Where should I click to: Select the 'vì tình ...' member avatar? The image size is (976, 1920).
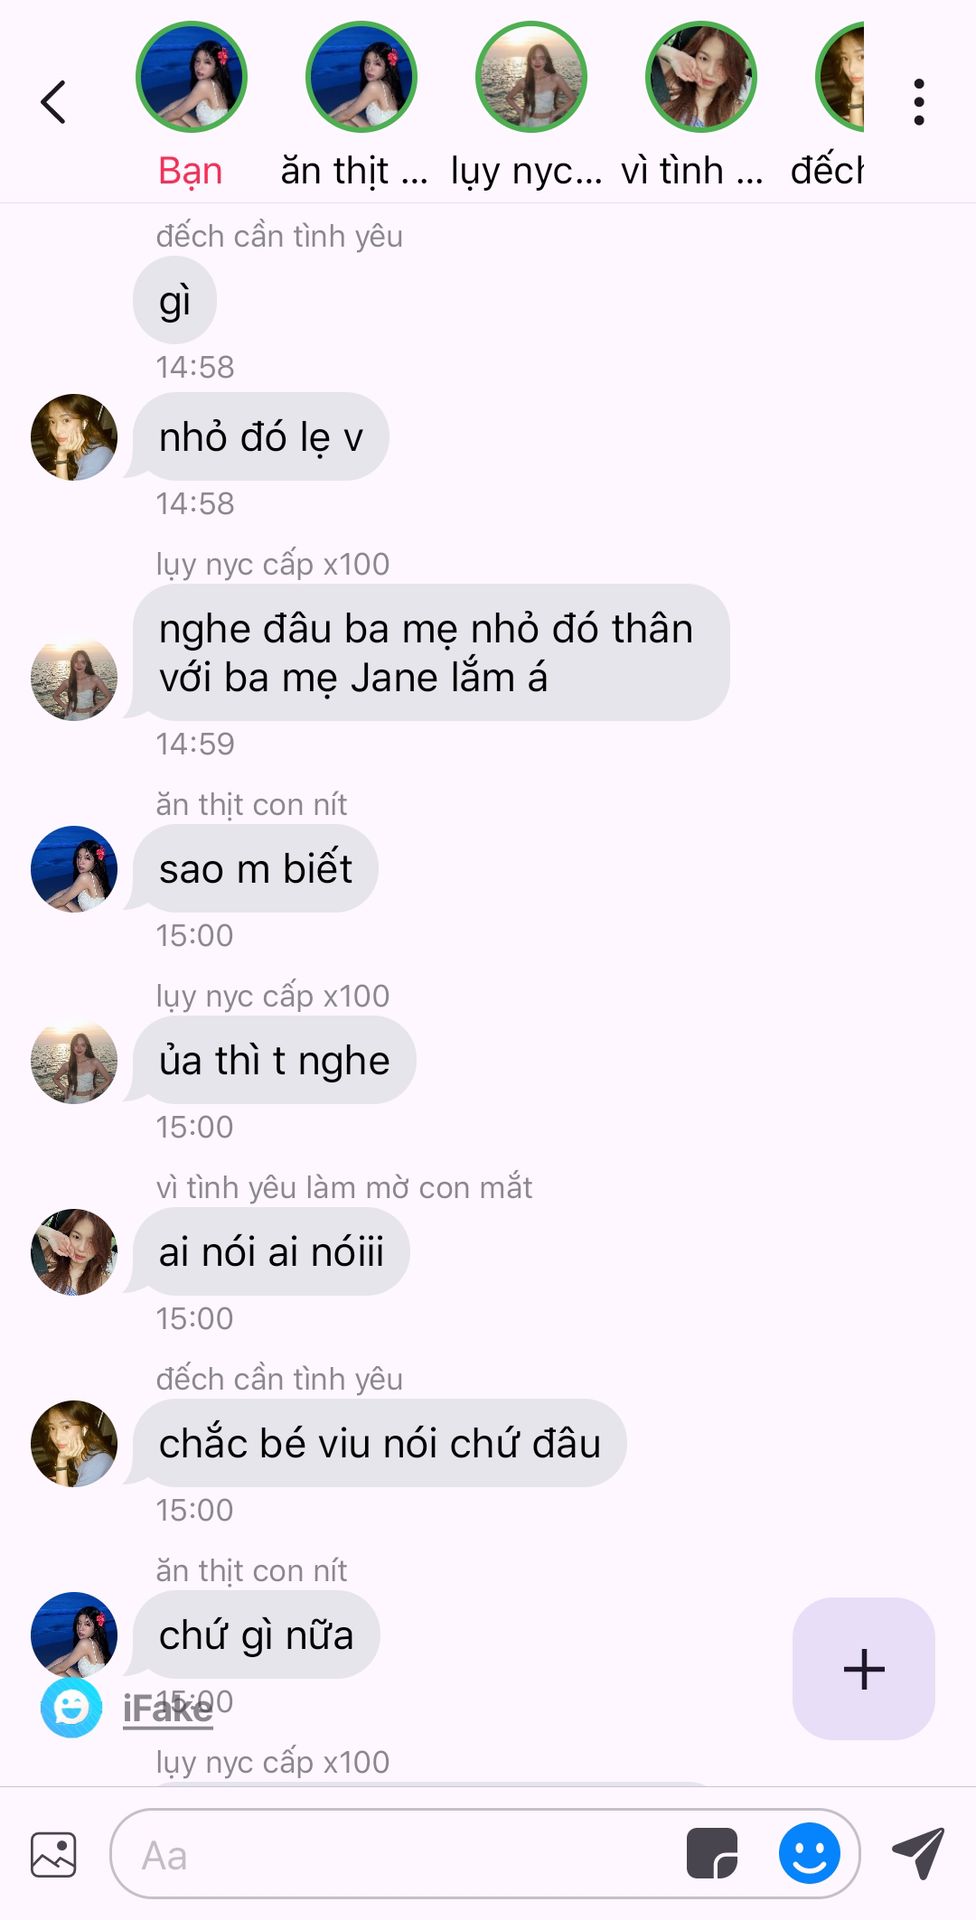pos(701,77)
